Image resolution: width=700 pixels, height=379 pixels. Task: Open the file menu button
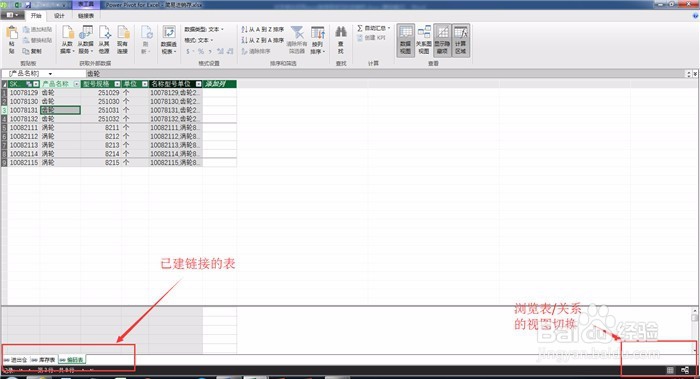coord(12,15)
